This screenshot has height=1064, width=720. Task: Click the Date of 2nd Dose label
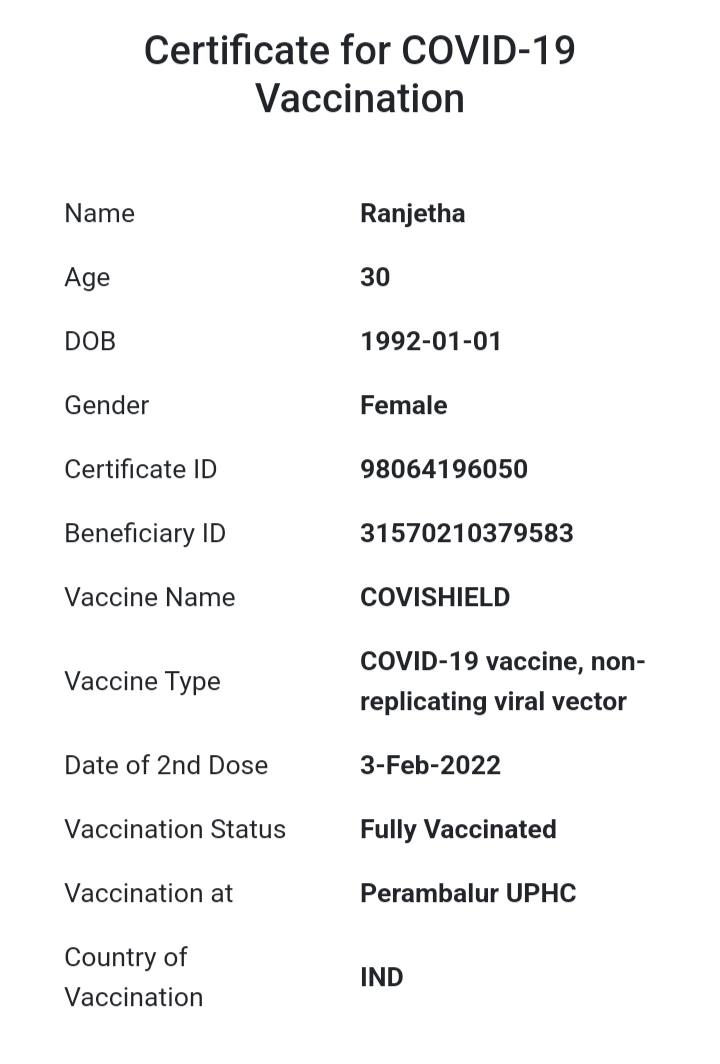(166, 765)
